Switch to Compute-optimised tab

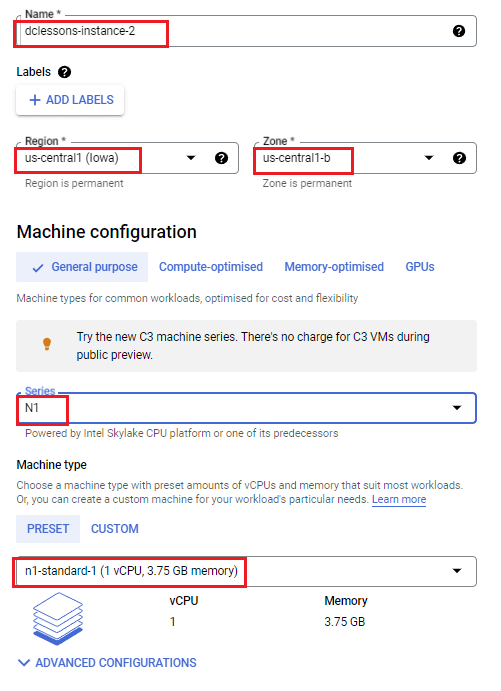coord(211,267)
